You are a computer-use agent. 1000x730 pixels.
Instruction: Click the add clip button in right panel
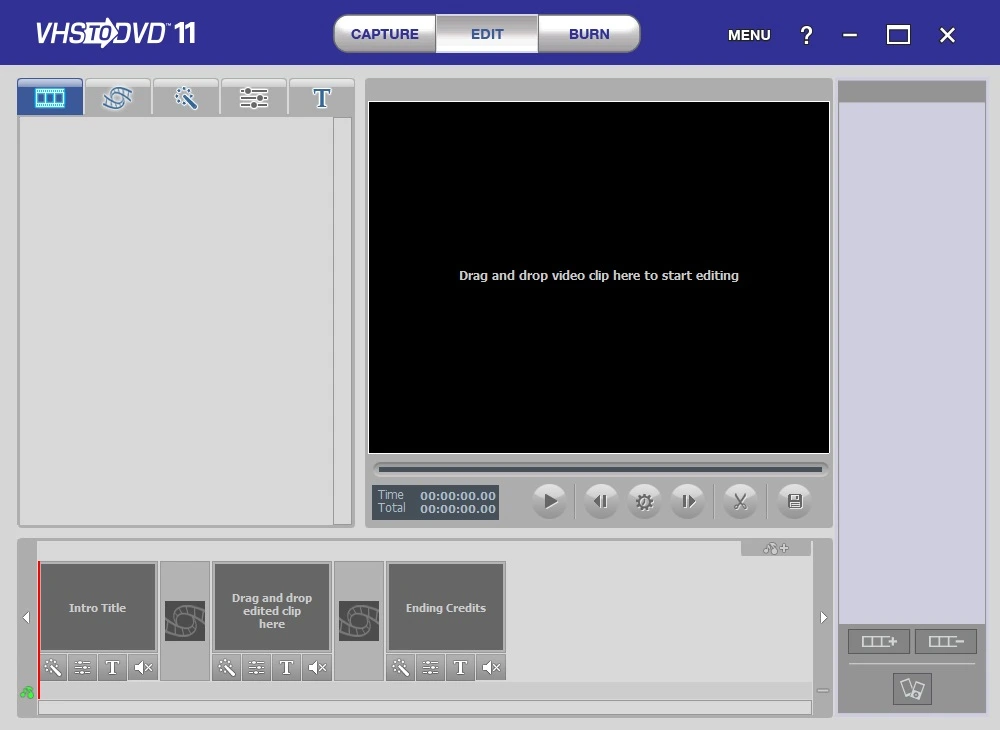point(879,641)
